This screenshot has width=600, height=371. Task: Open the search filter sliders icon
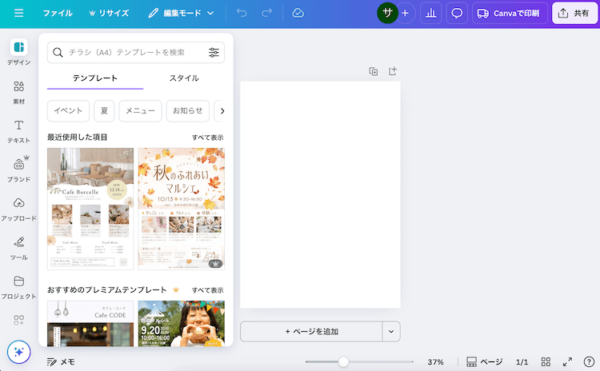pyautogui.click(x=214, y=52)
